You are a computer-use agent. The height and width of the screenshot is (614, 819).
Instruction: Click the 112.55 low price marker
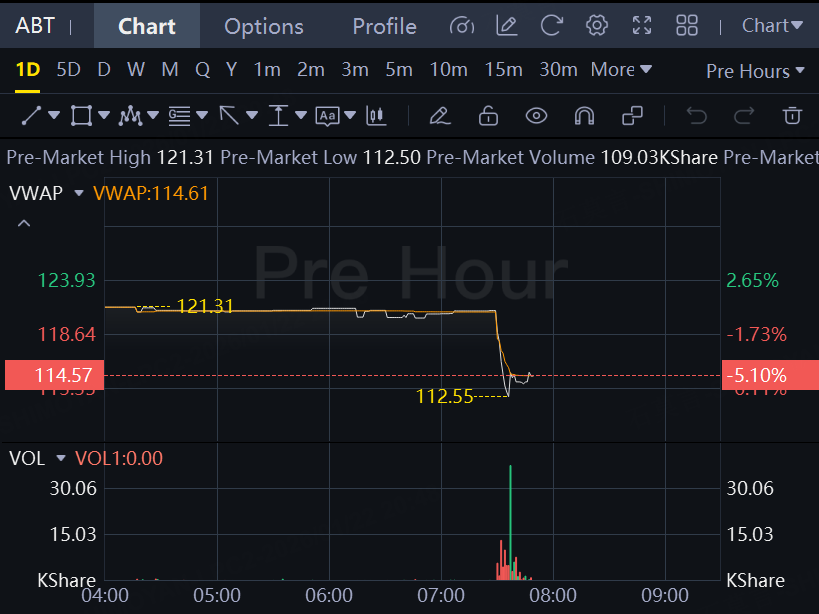point(444,396)
